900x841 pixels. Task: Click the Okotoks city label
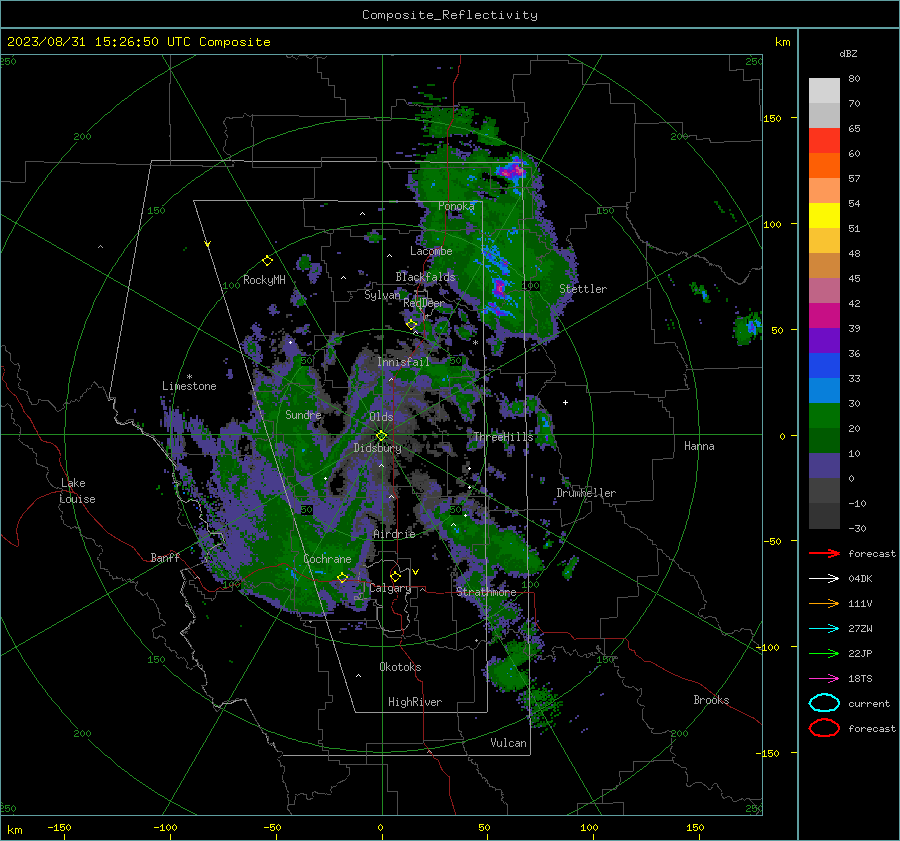pyautogui.click(x=400, y=666)
